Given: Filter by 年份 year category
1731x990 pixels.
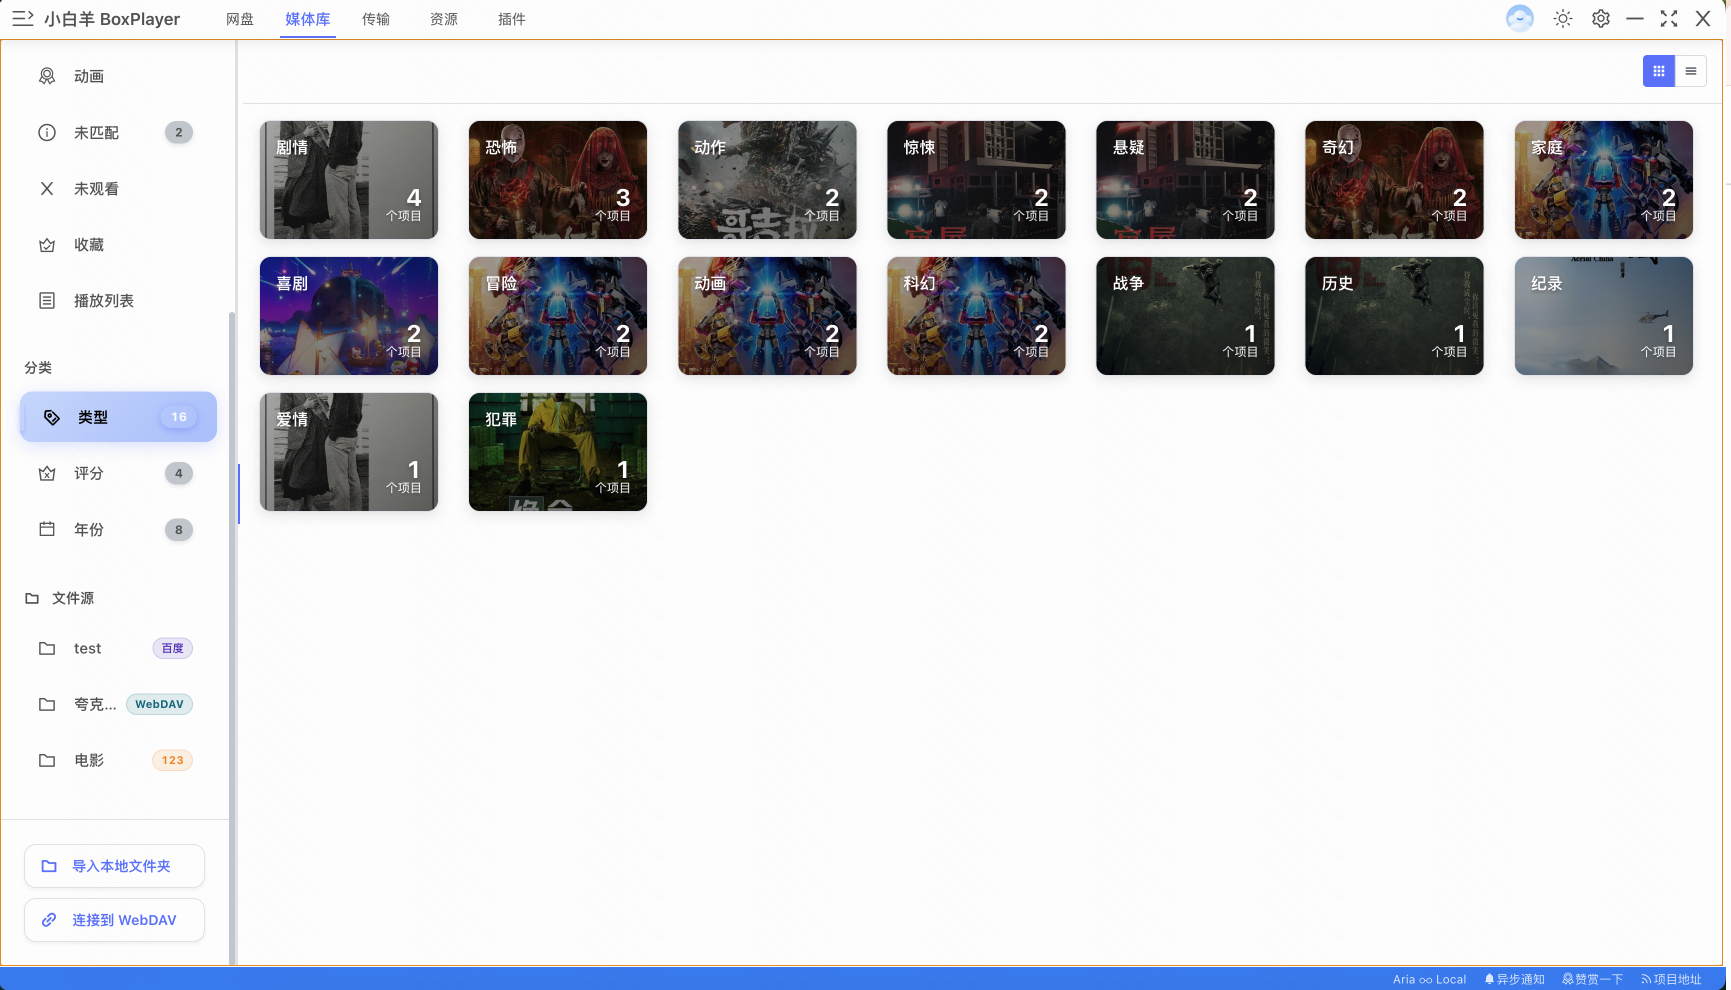Looking at the screenshot, I should point(89,530).
